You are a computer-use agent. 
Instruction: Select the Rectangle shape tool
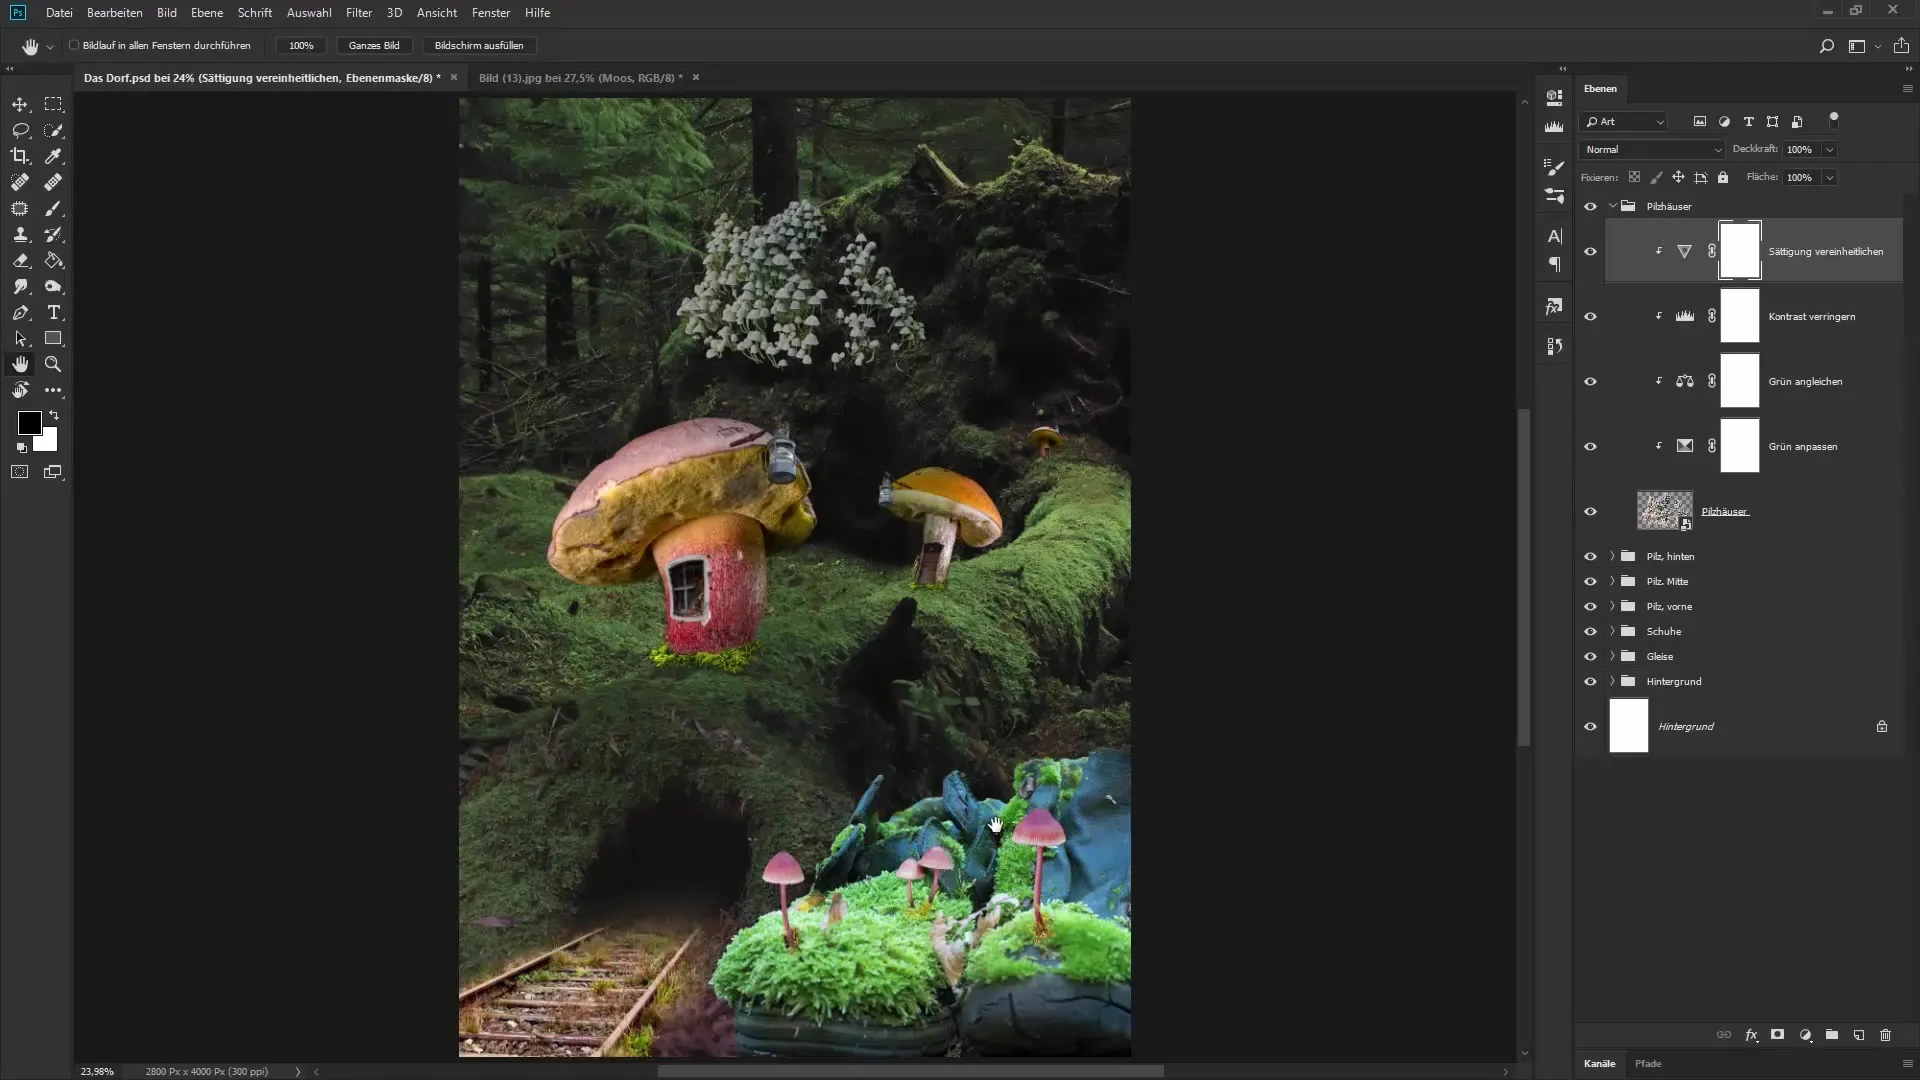coord(53,338)
